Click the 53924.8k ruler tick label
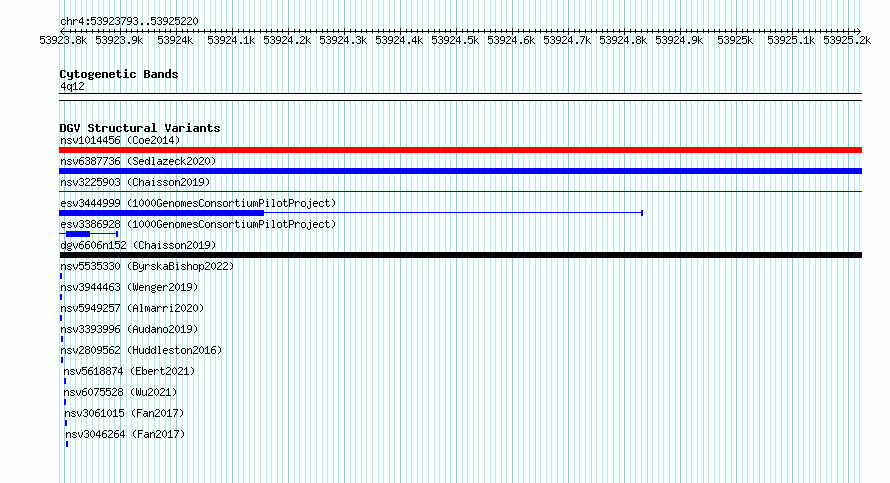The width and height of the screenshot is (890, 483). click(x=623, y=40)
